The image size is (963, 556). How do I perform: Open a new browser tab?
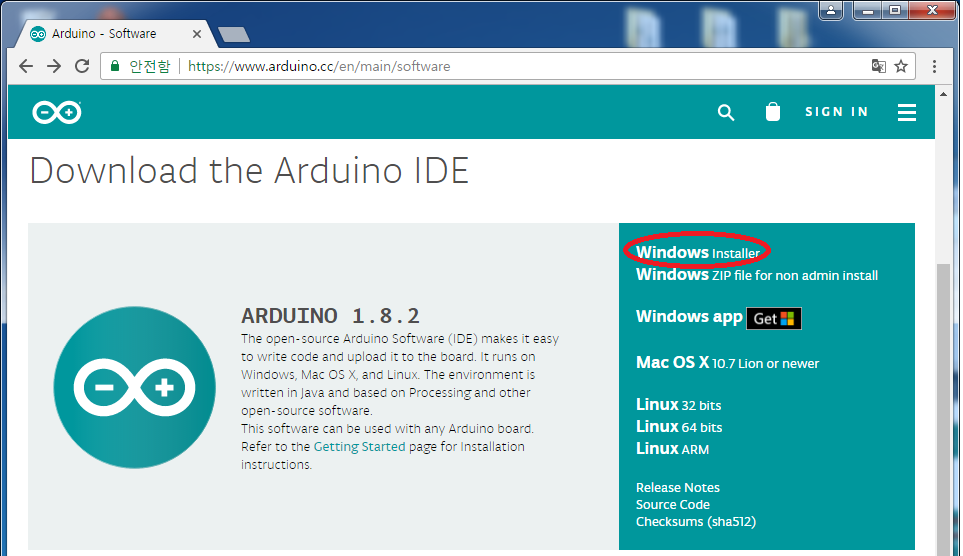(x=234, y=34)
